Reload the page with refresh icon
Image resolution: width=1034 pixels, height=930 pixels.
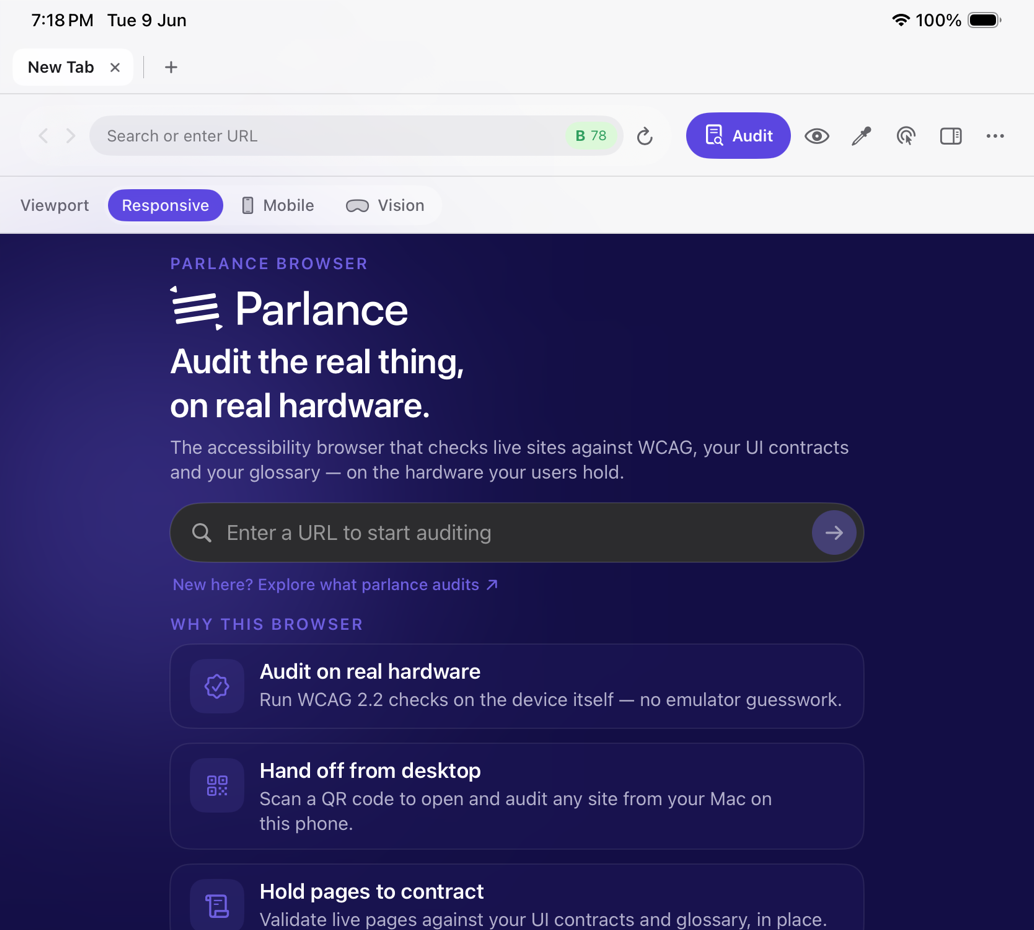click(x=645, y=136)
